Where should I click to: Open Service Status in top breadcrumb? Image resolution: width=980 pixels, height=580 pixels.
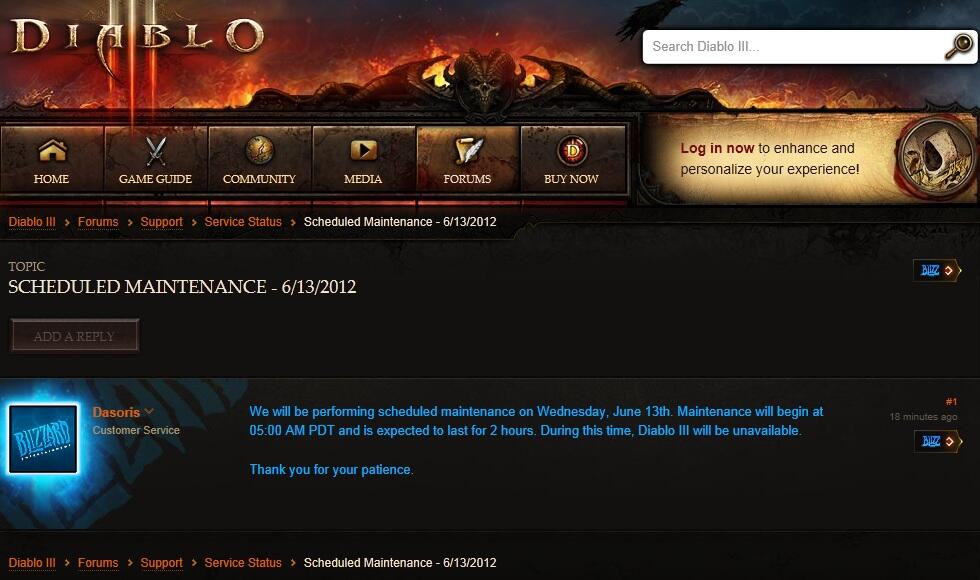[242, 222]
